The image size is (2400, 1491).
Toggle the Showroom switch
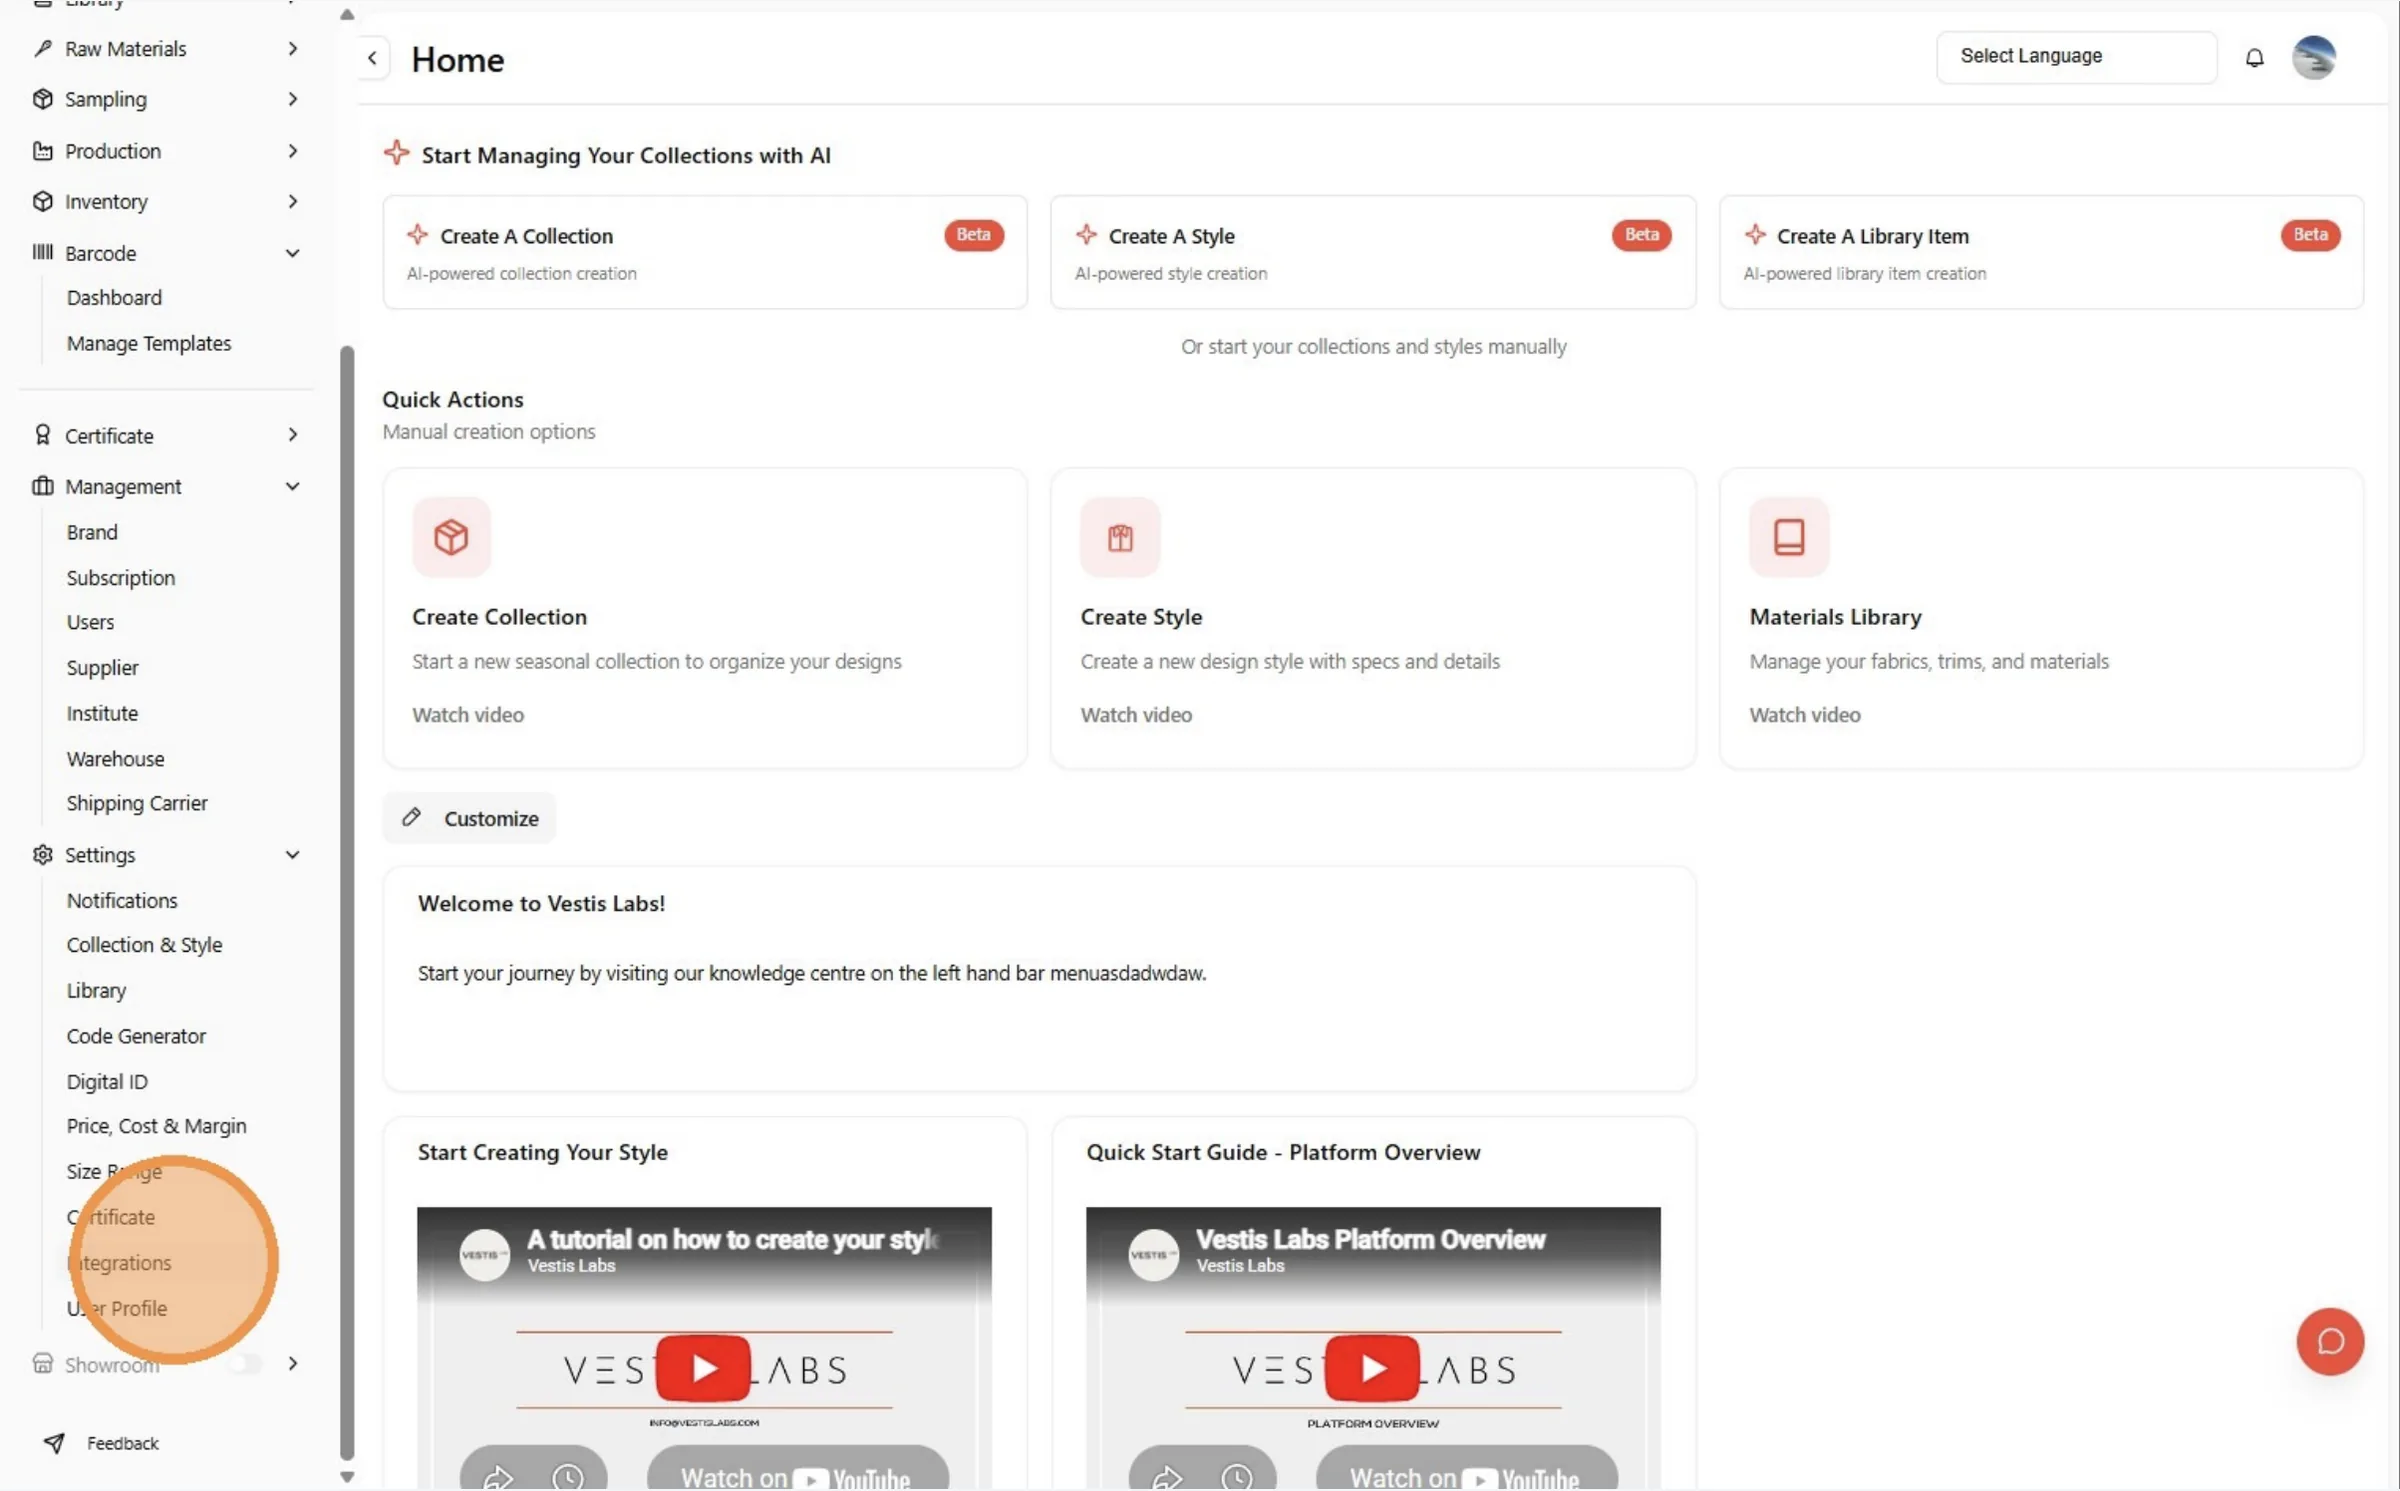(244, 1363)
